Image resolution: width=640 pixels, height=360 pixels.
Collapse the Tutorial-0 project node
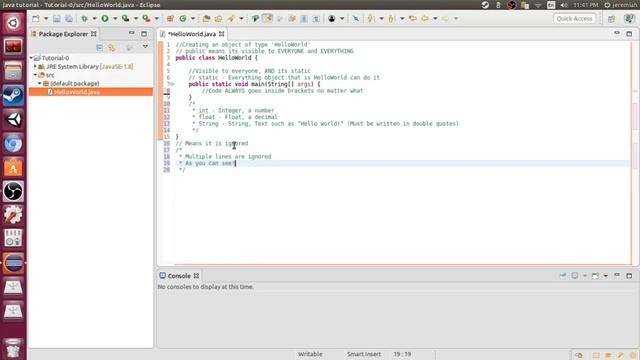[x=31, y=58]
